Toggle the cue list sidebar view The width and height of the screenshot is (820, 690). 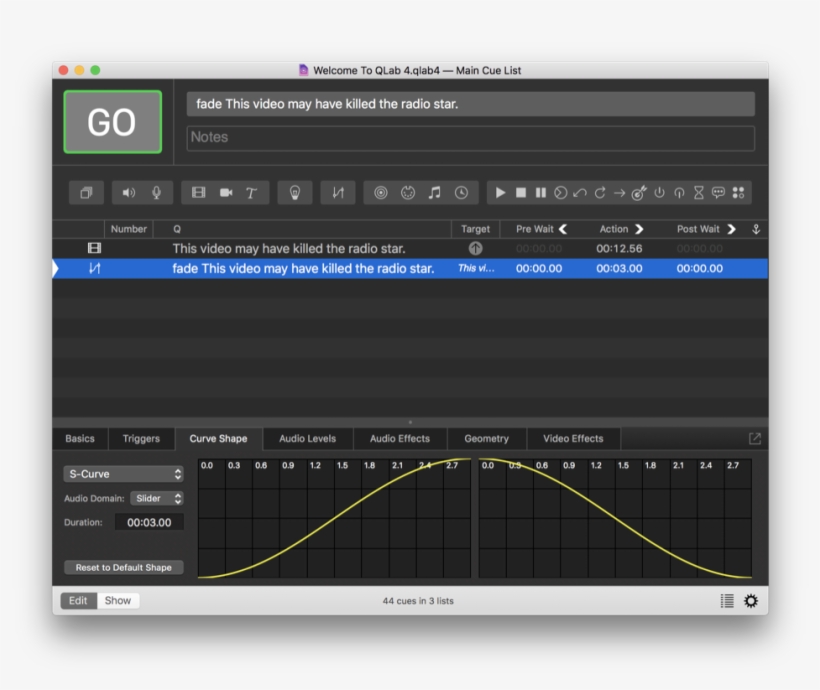pos(727,600)
